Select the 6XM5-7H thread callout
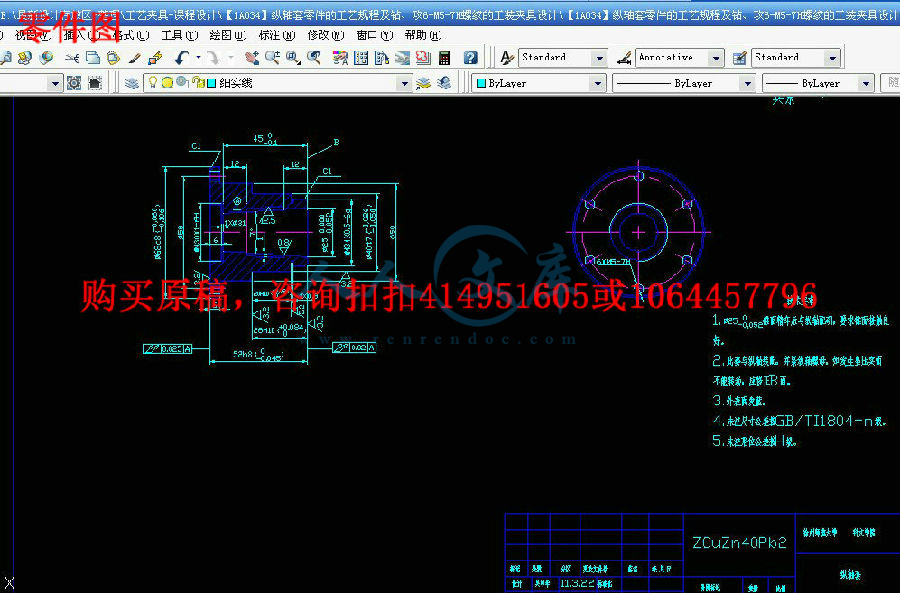900x593 pixels. click(613, 262)
